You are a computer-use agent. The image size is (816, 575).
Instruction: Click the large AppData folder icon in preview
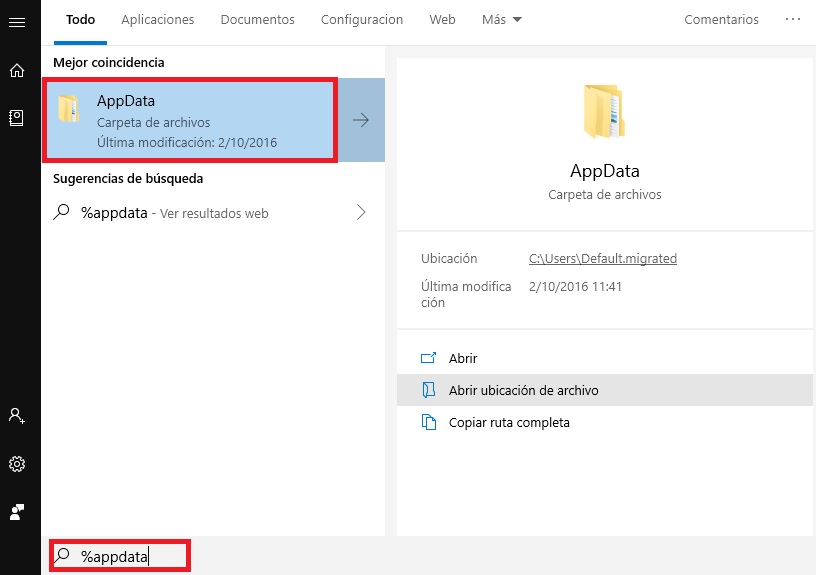pos(604,111)
